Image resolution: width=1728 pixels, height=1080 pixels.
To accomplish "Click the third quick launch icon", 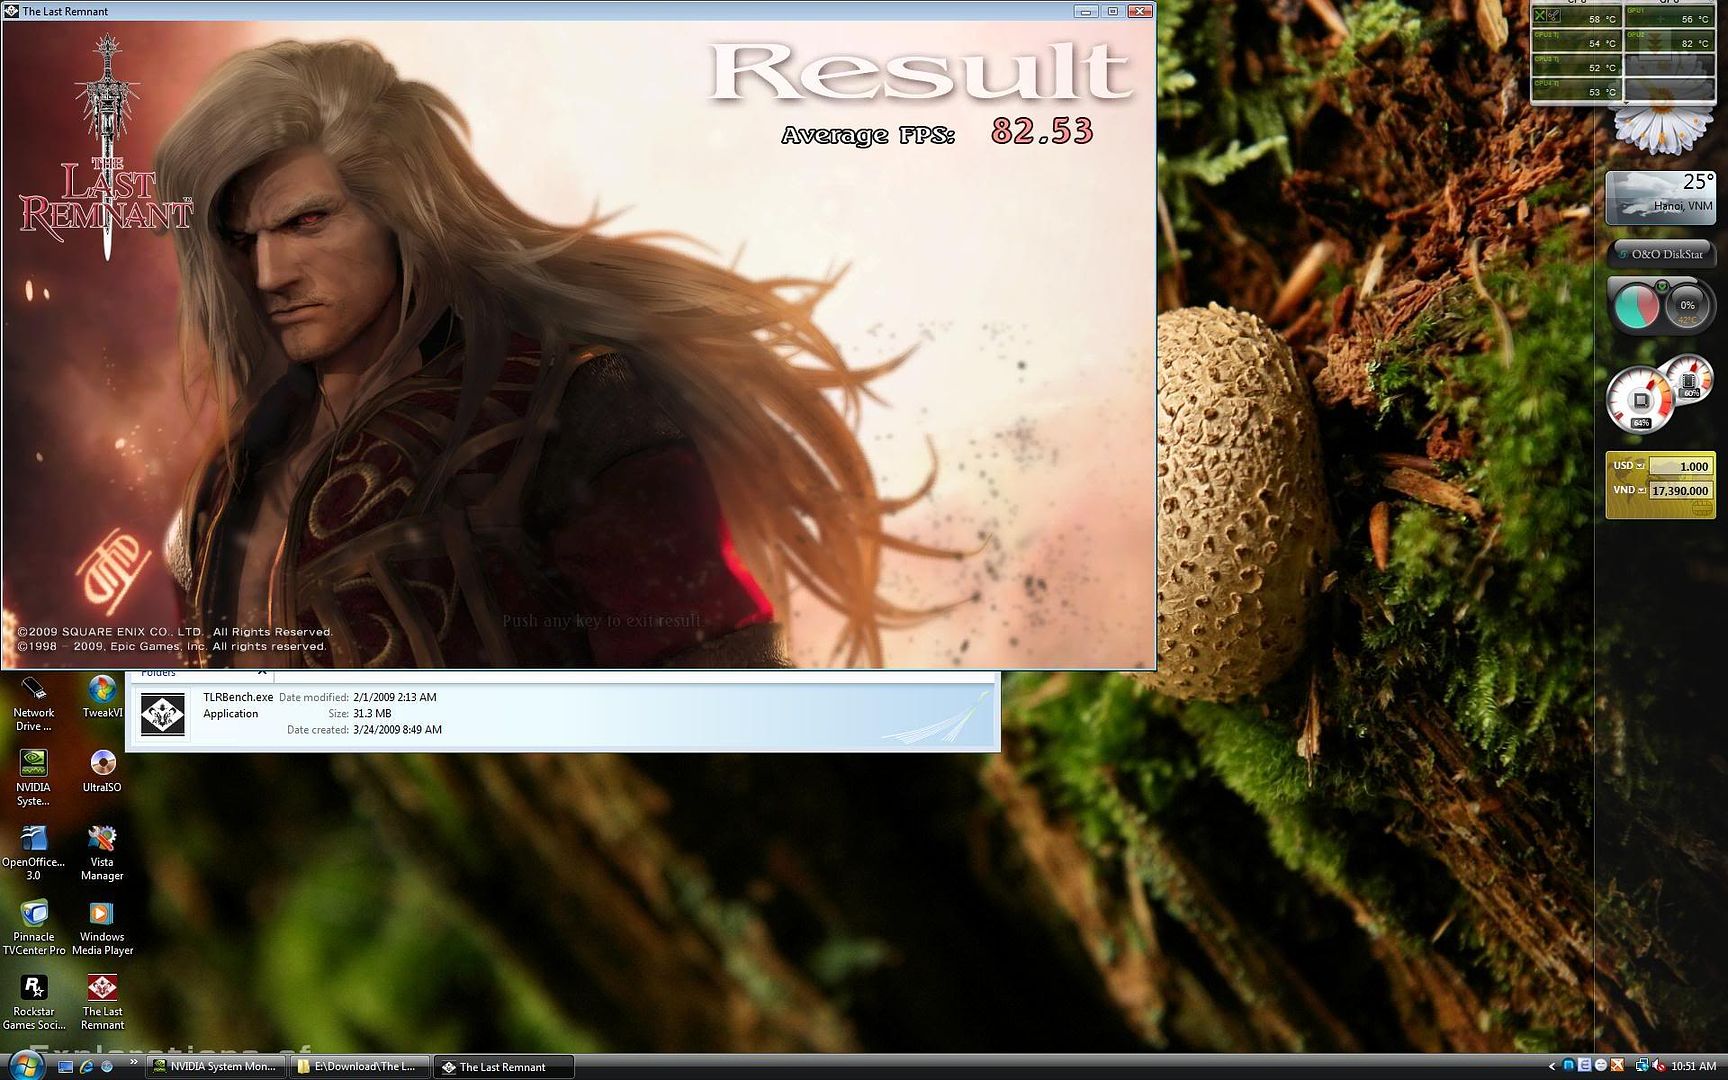I will [106, 1067].
